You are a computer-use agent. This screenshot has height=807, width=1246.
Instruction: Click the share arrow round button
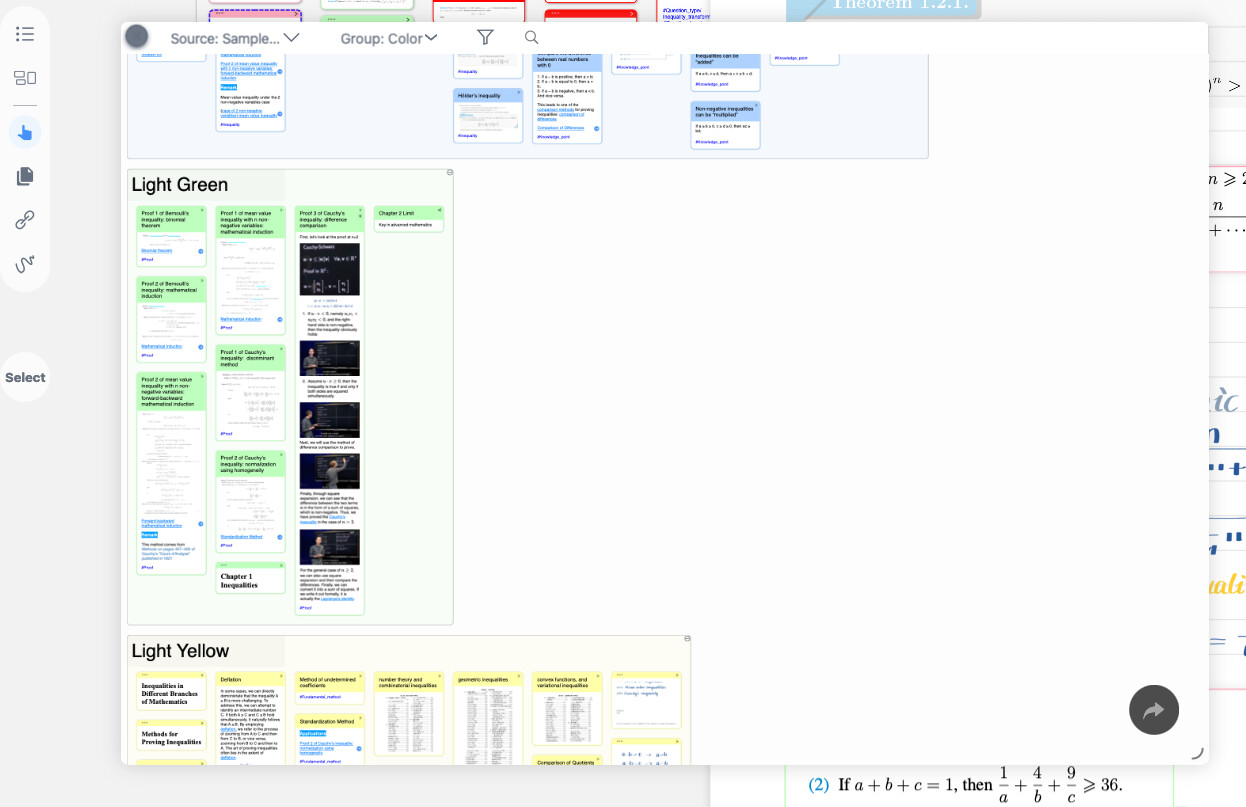pyautogui.click(x=1154, y=710)
